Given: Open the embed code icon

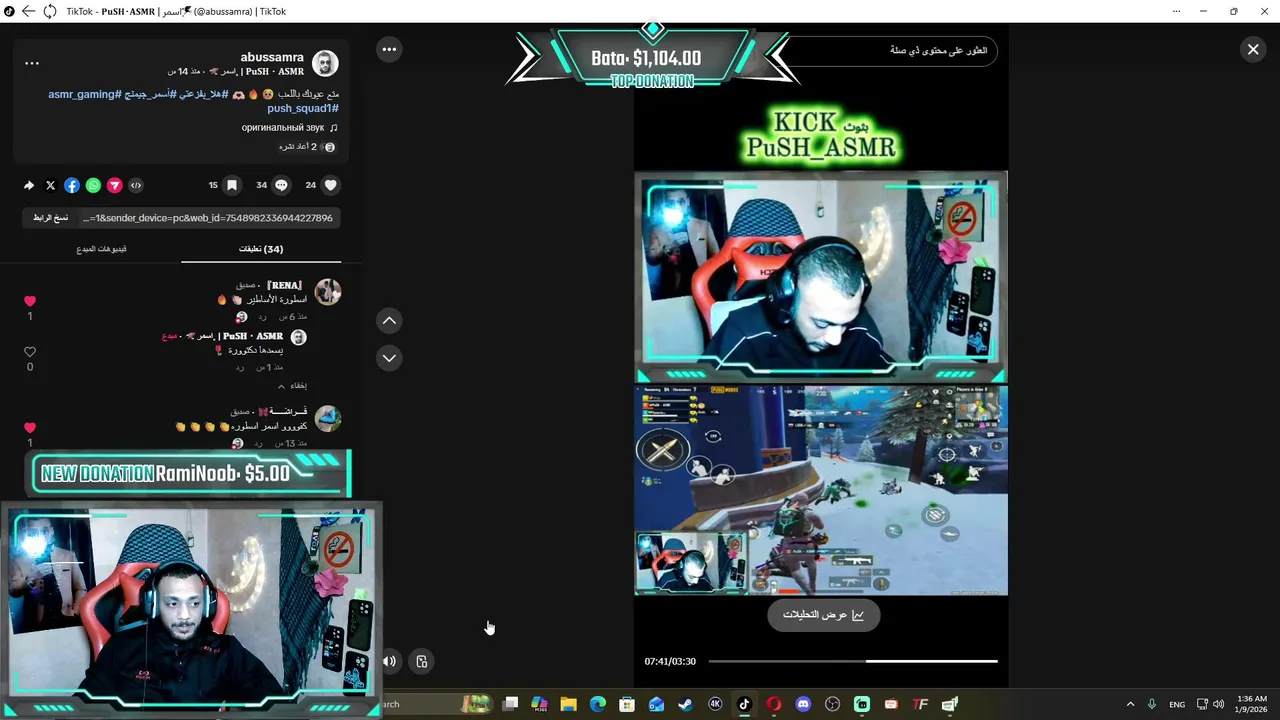Looking at the screenshot, I should coord(136,185).
